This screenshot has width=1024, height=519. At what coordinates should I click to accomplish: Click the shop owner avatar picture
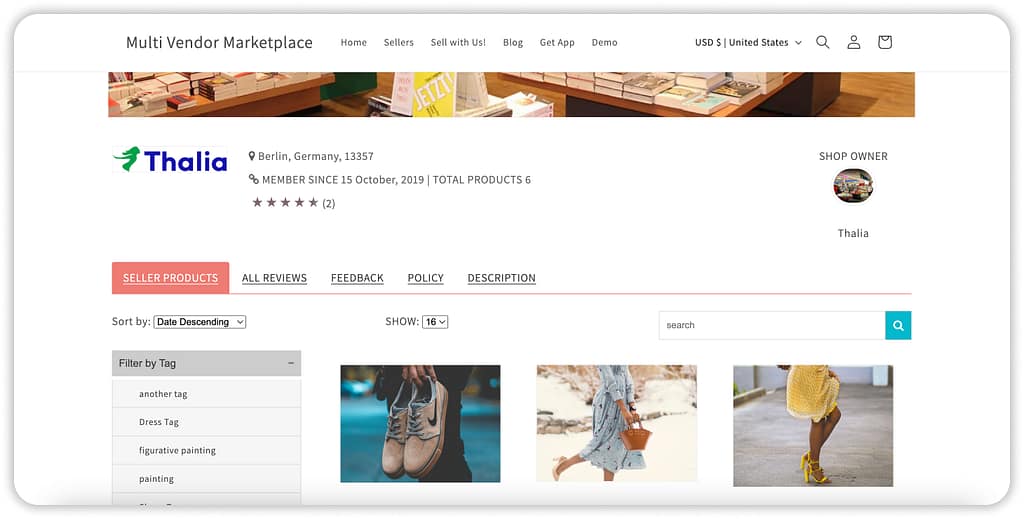(x=853, y=186)
